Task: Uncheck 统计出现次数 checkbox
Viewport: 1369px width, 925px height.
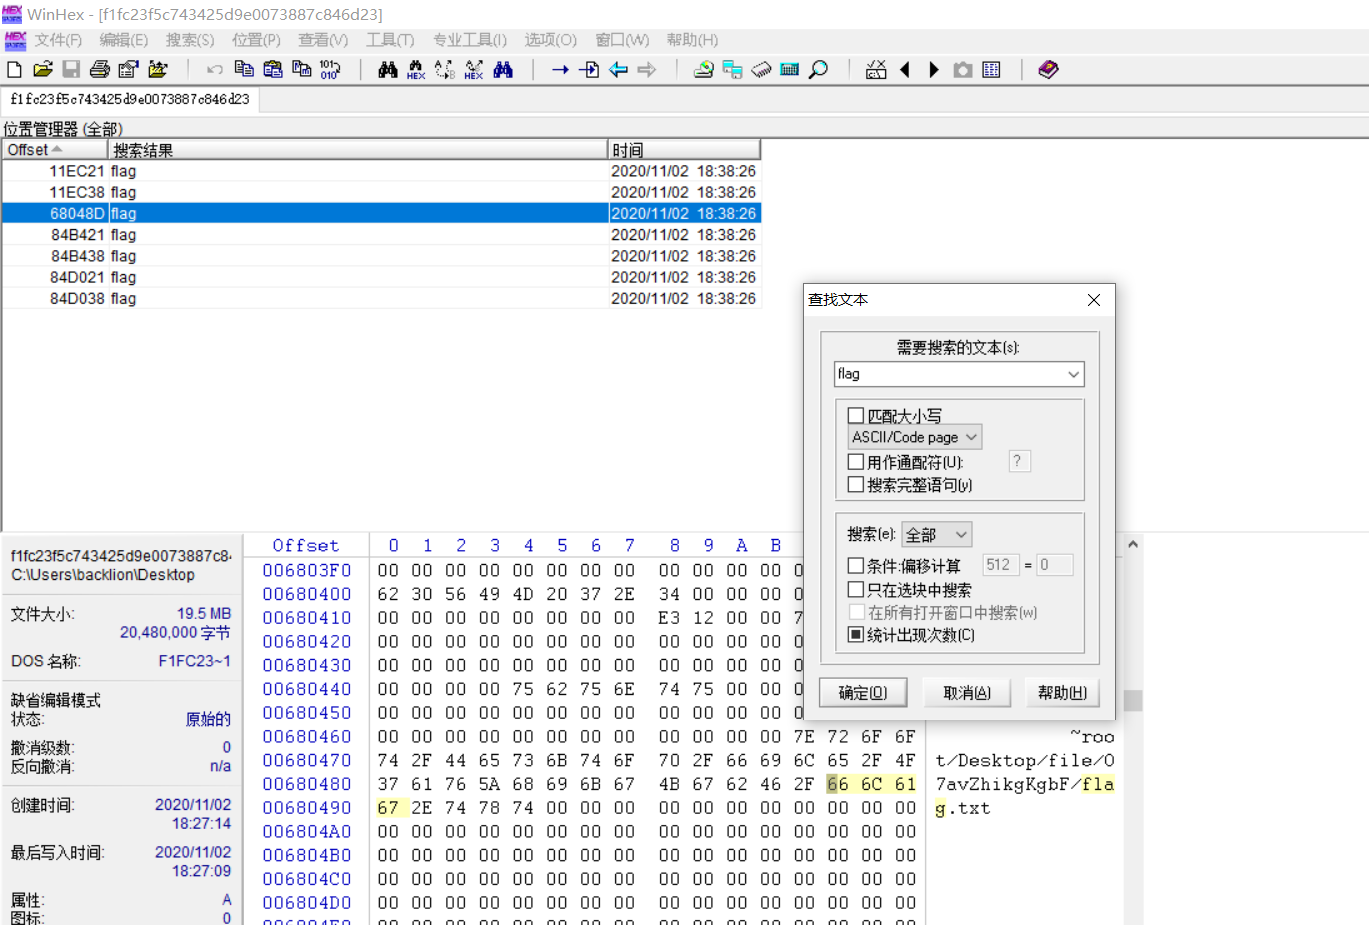Action: (856, 635)
